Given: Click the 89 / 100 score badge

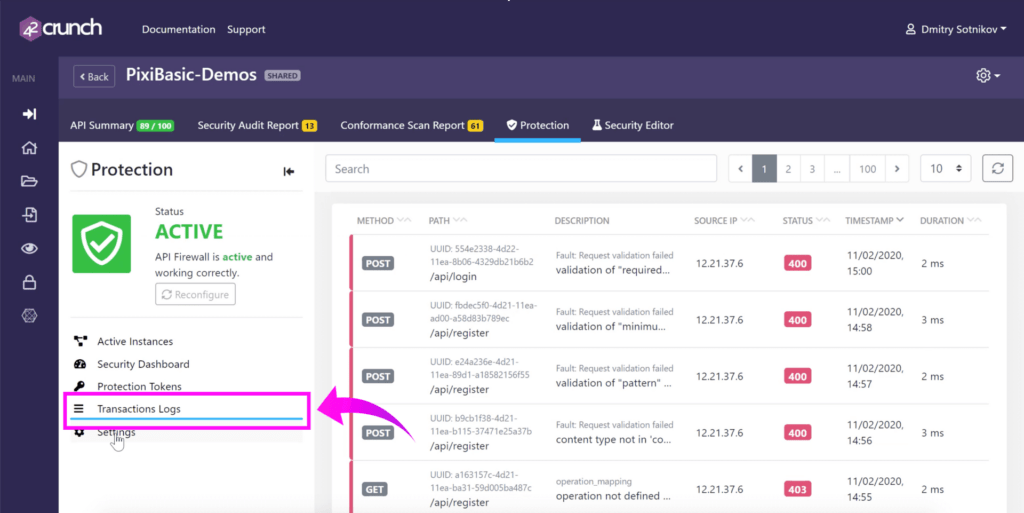Looking at the screenshot, I should pyautogui.click(x=155, y=126).
